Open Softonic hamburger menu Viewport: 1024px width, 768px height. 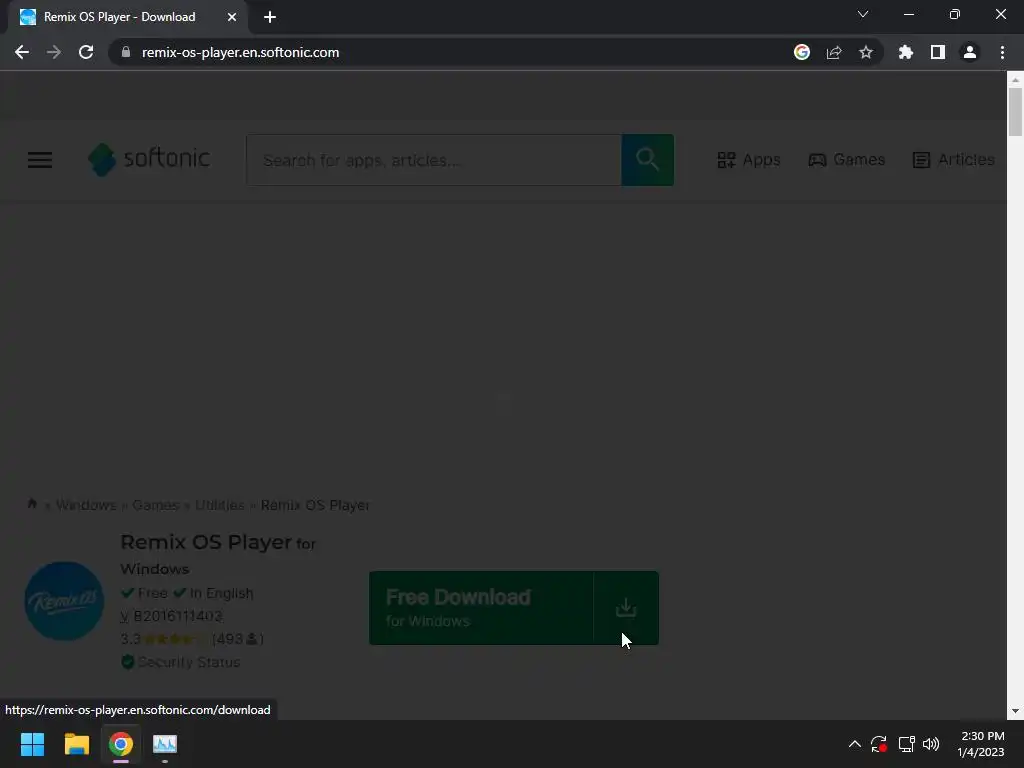click(x=40, y=160)
